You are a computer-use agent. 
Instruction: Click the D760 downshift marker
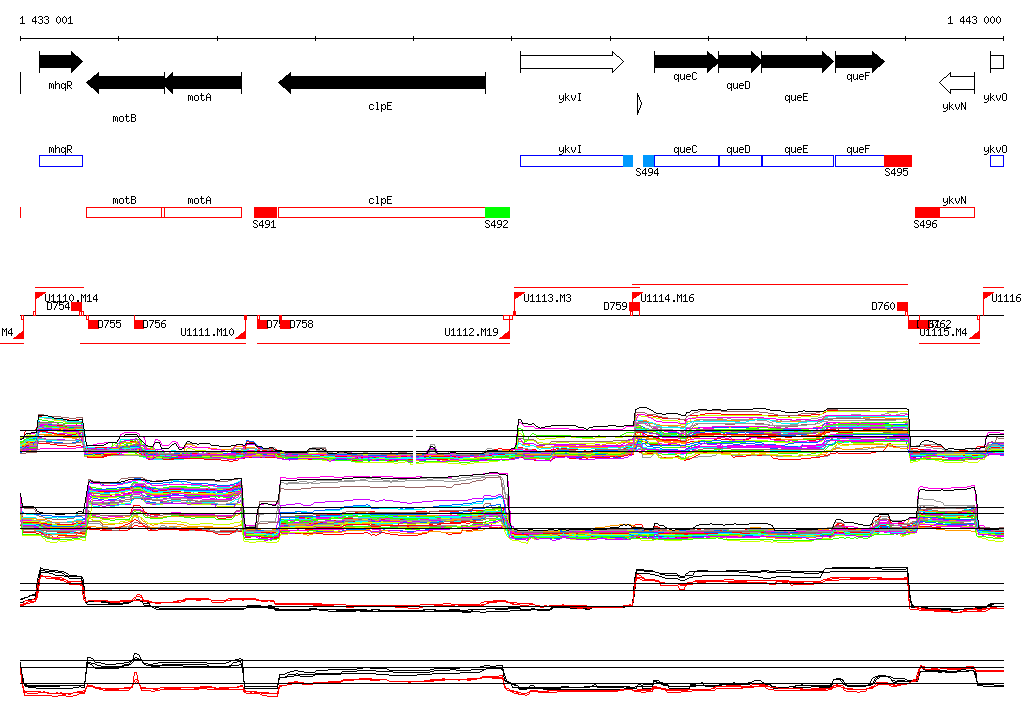pyautogui.click(x=903, y=306)
